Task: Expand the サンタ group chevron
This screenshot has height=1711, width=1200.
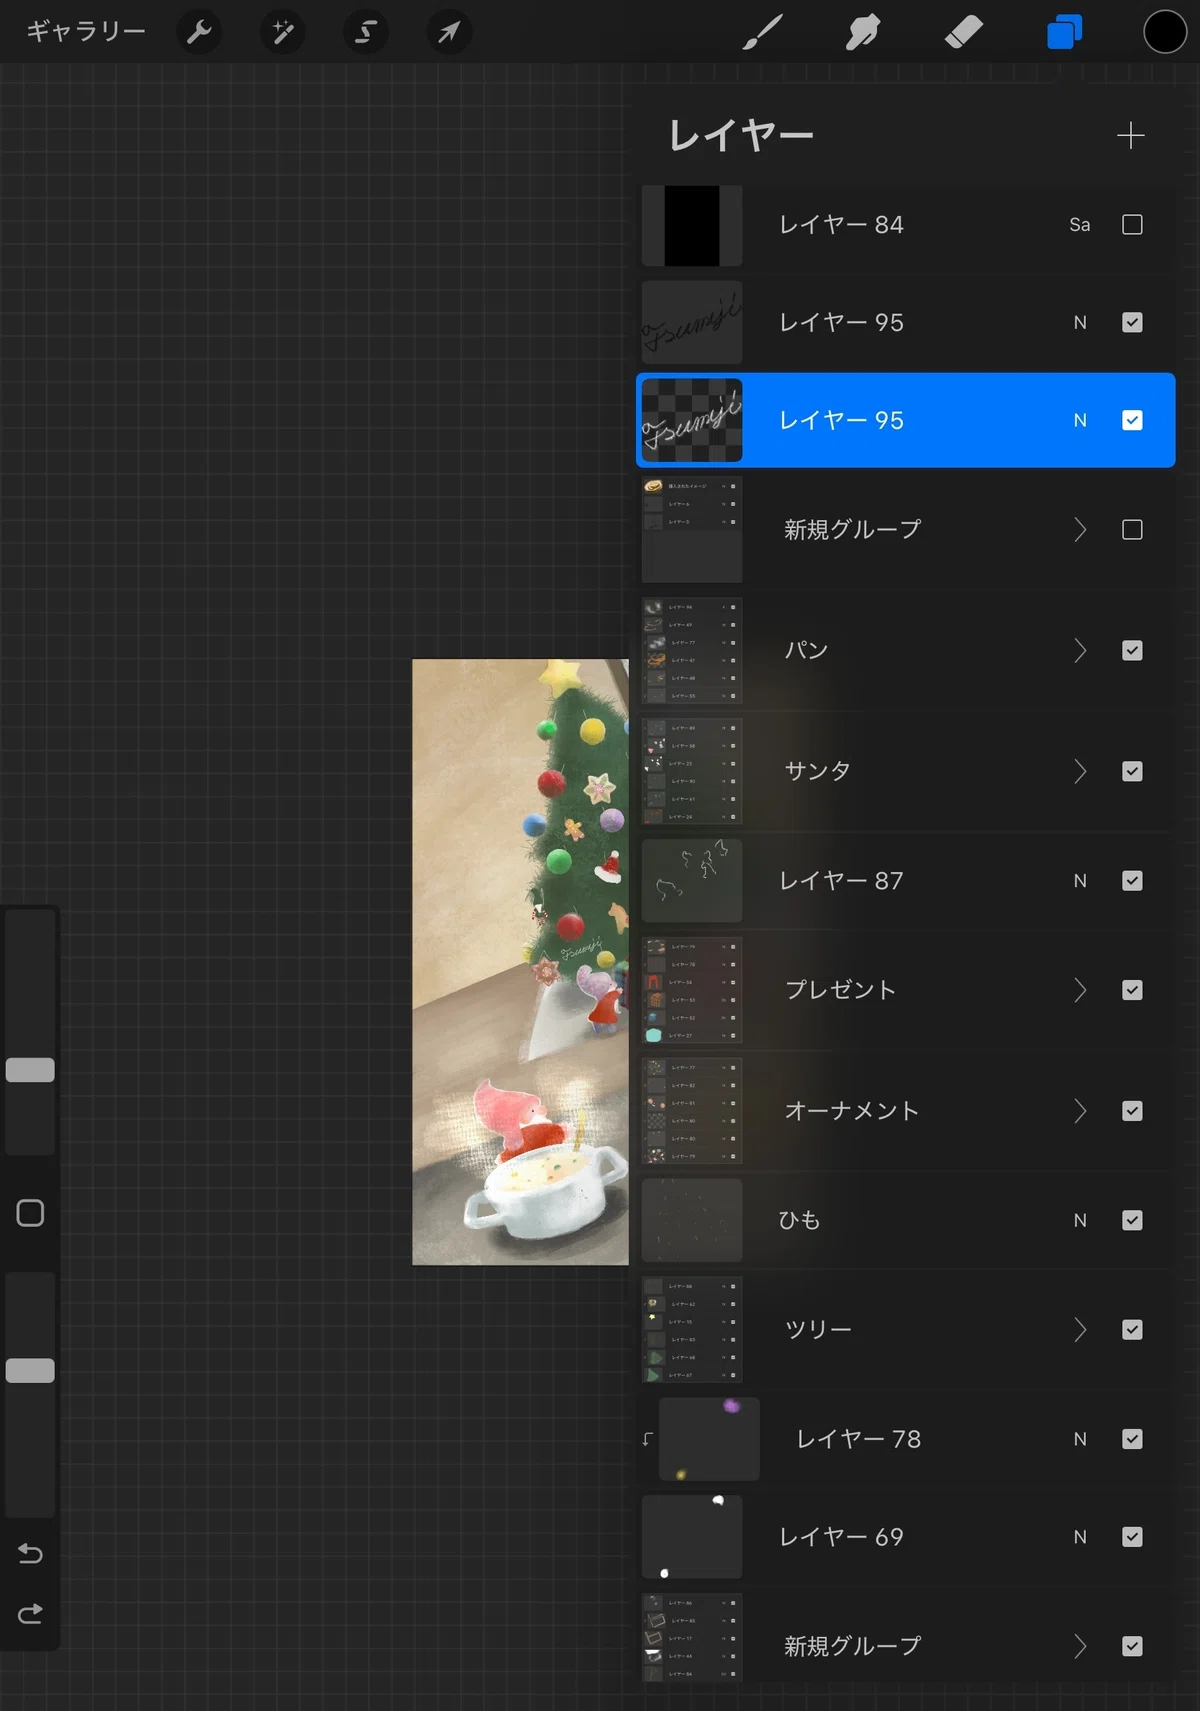Action: point(1080,771)
